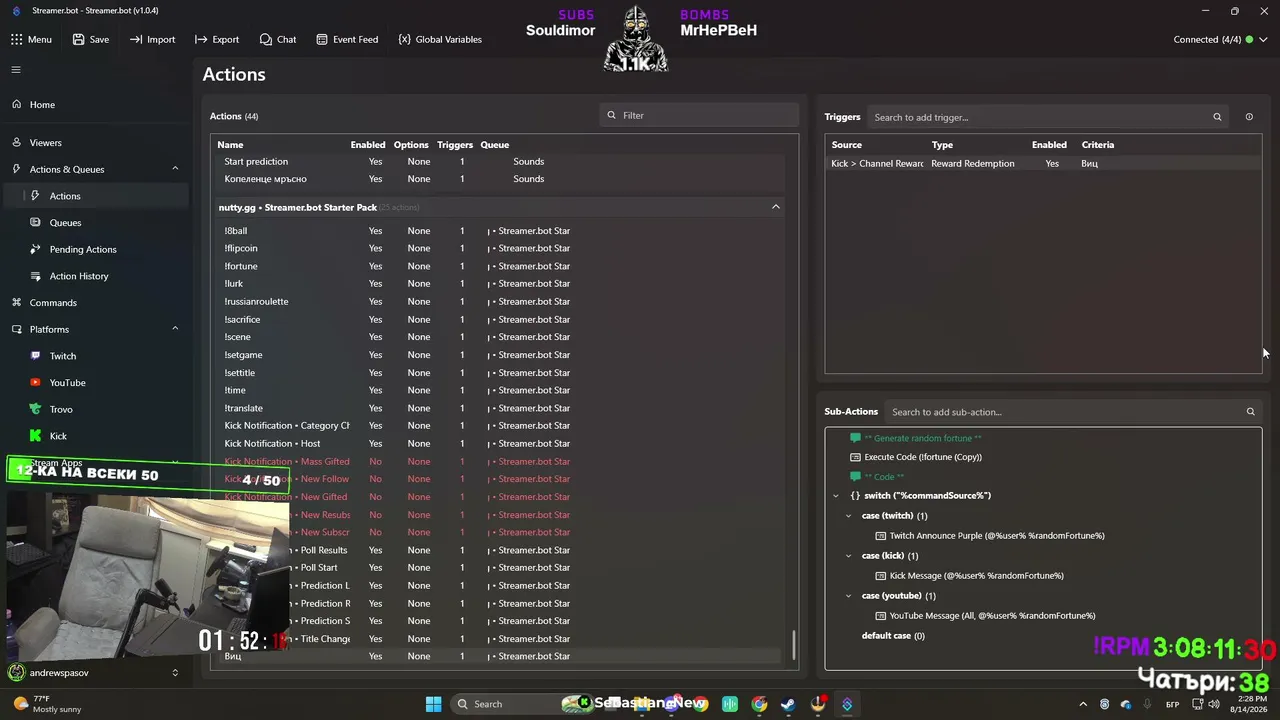1280x720 pixels.
Task: Open the Trovo platform settings
Action: [x=95, y=409]
